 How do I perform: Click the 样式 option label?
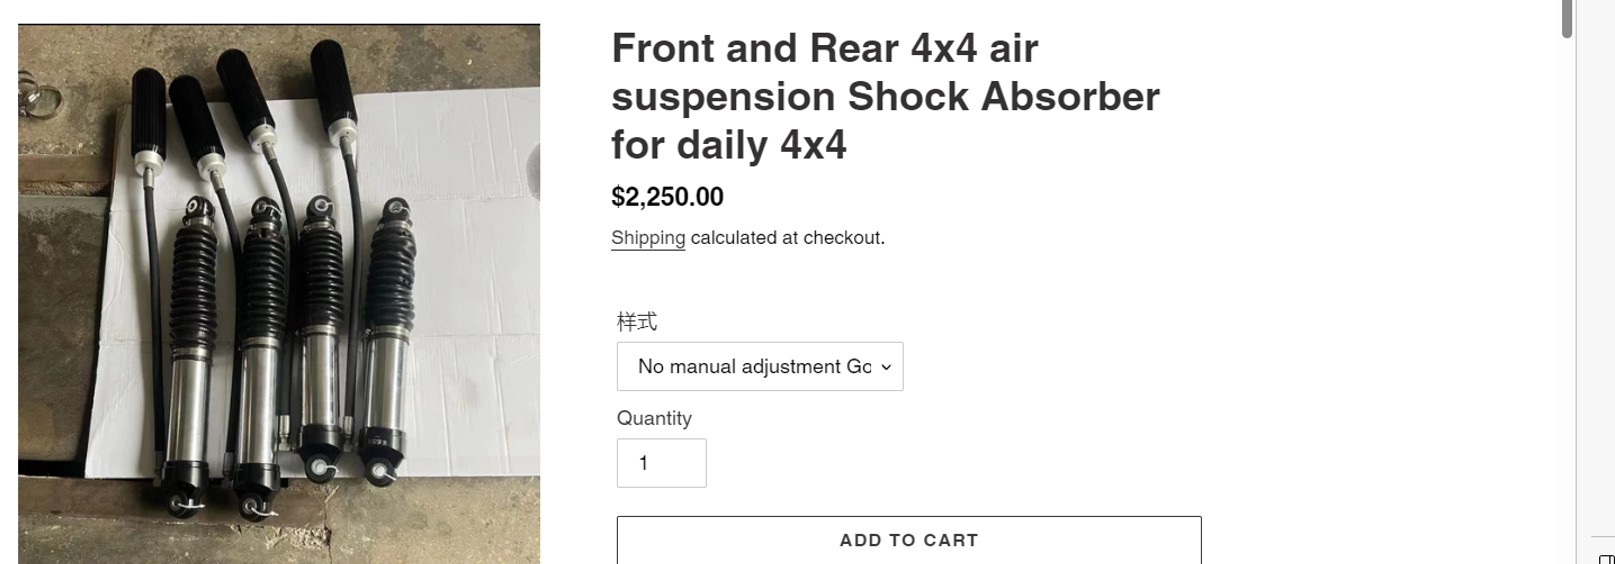pos(637,322)
